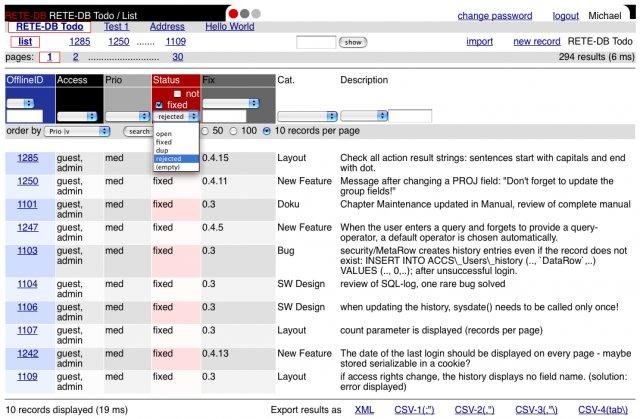This screenshot has width=640, height=419.
Task: Jump to record 1285 in top navigation
Action: [x=80, y=42]
